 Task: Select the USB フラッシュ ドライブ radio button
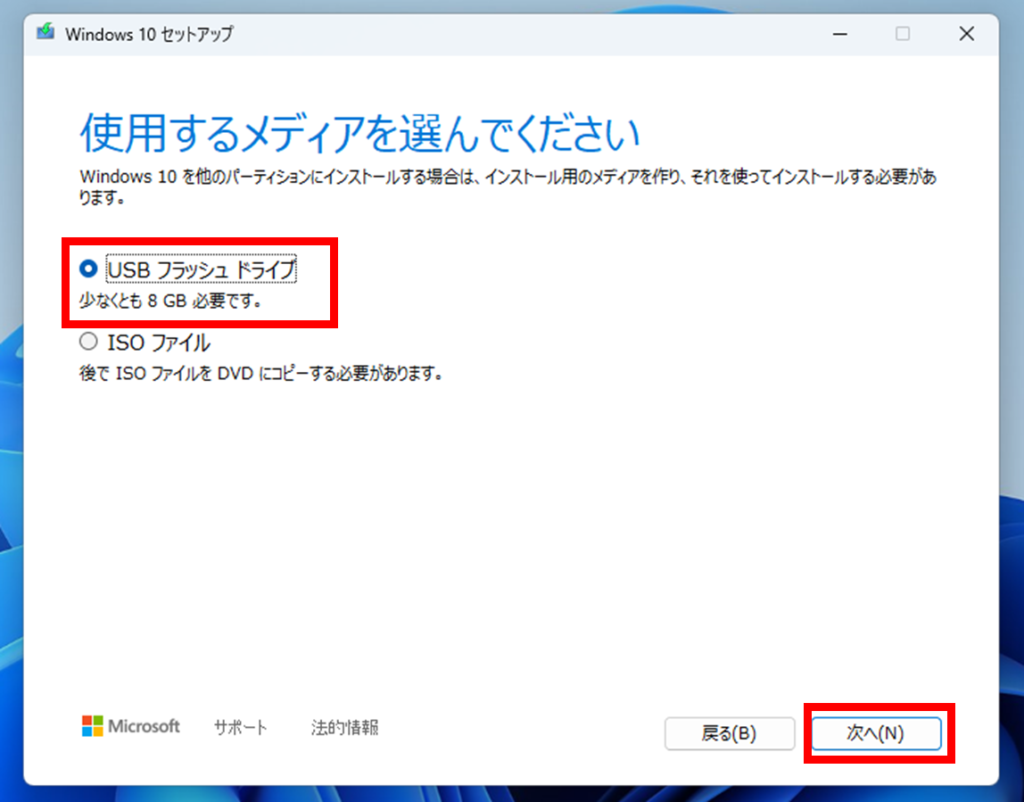(88, 268)
